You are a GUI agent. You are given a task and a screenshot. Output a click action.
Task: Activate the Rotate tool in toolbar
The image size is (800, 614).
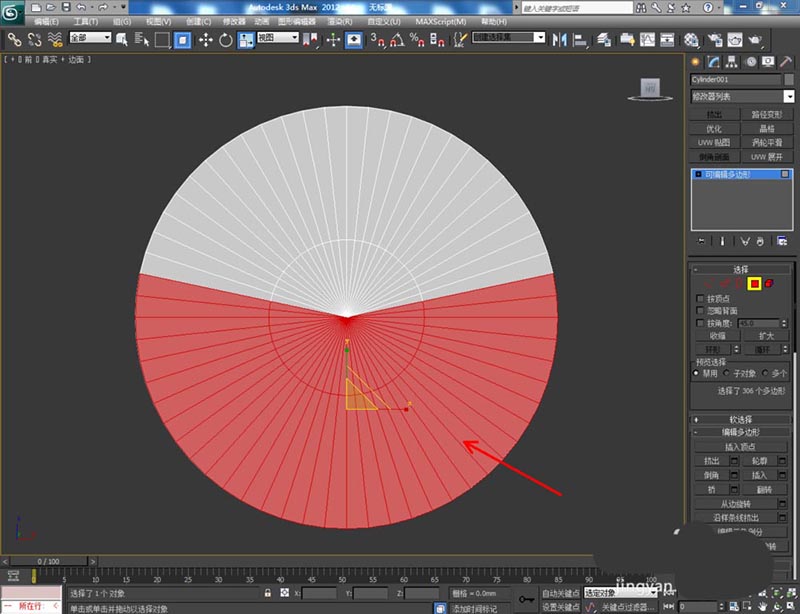pos(226,40)
